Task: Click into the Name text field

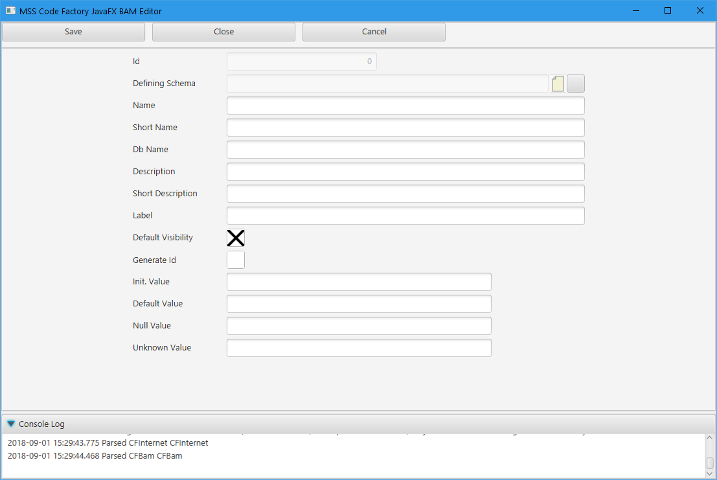Action: coord(405,106)
